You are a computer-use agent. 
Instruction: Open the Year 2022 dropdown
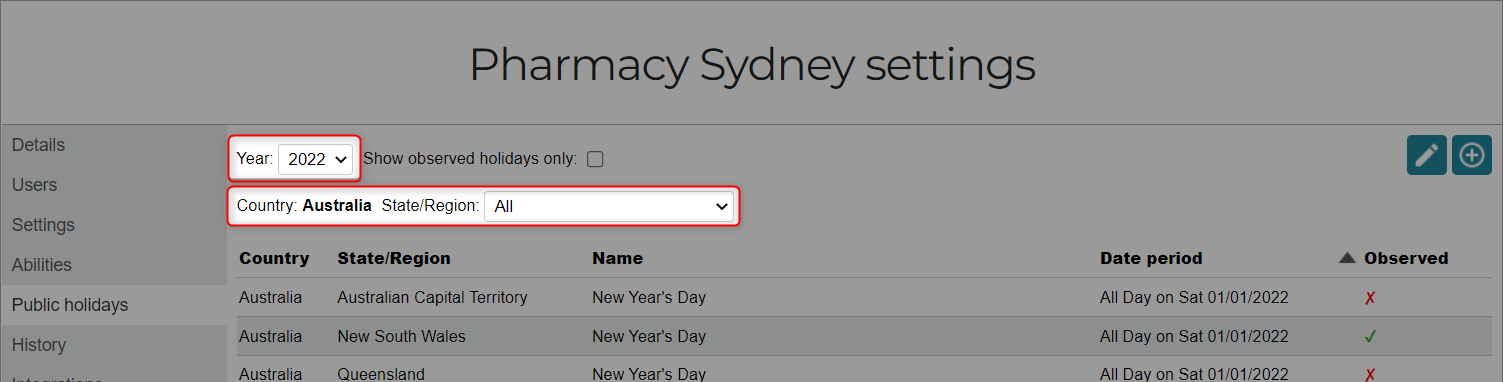click(x=315, y=158)
